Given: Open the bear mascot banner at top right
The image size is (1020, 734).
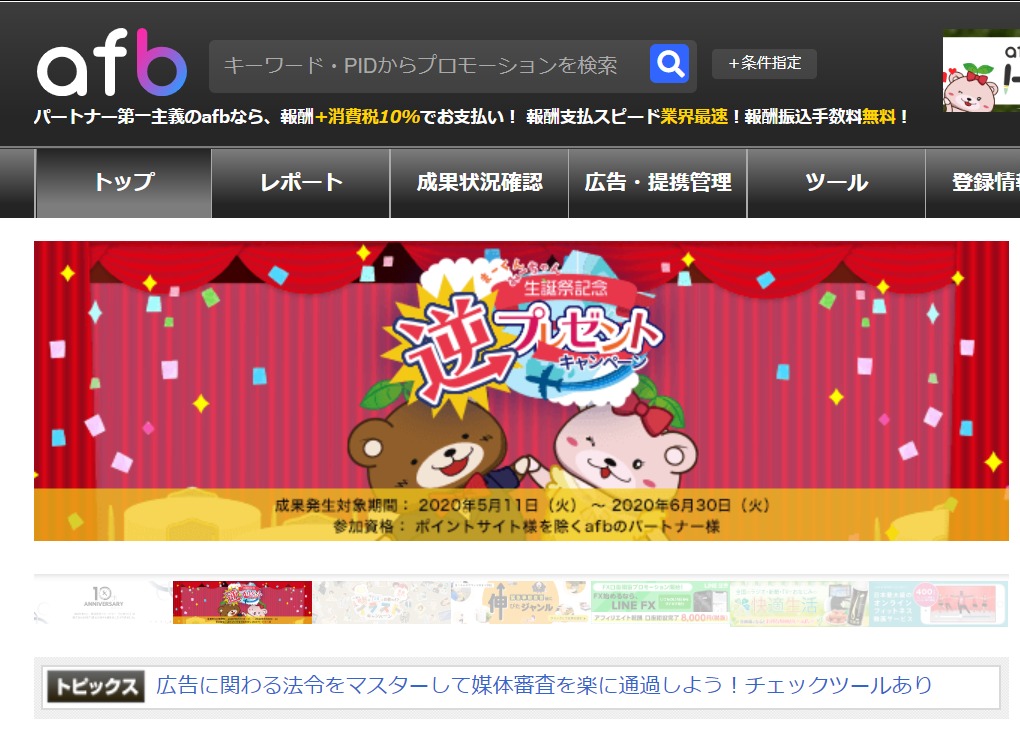Looking at the screenshot, I should pyautogui.click(x=981, y=70).
